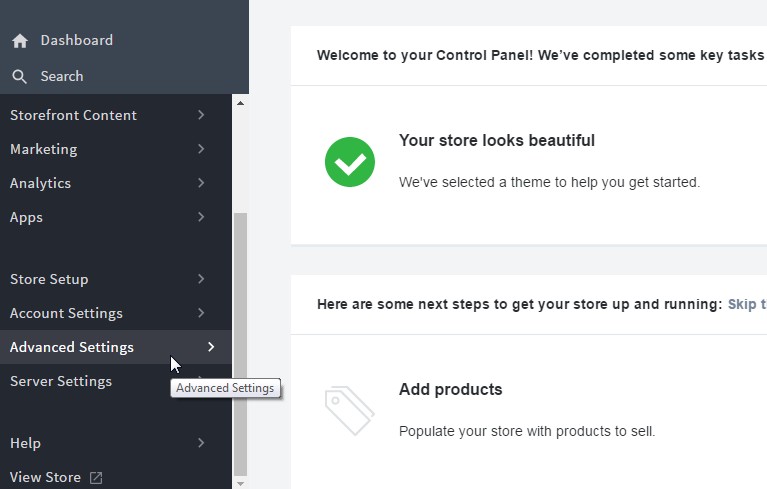767x489 pixels.
Task: Click the sidebar scrollbar down arrow
Action: [240, 483]
